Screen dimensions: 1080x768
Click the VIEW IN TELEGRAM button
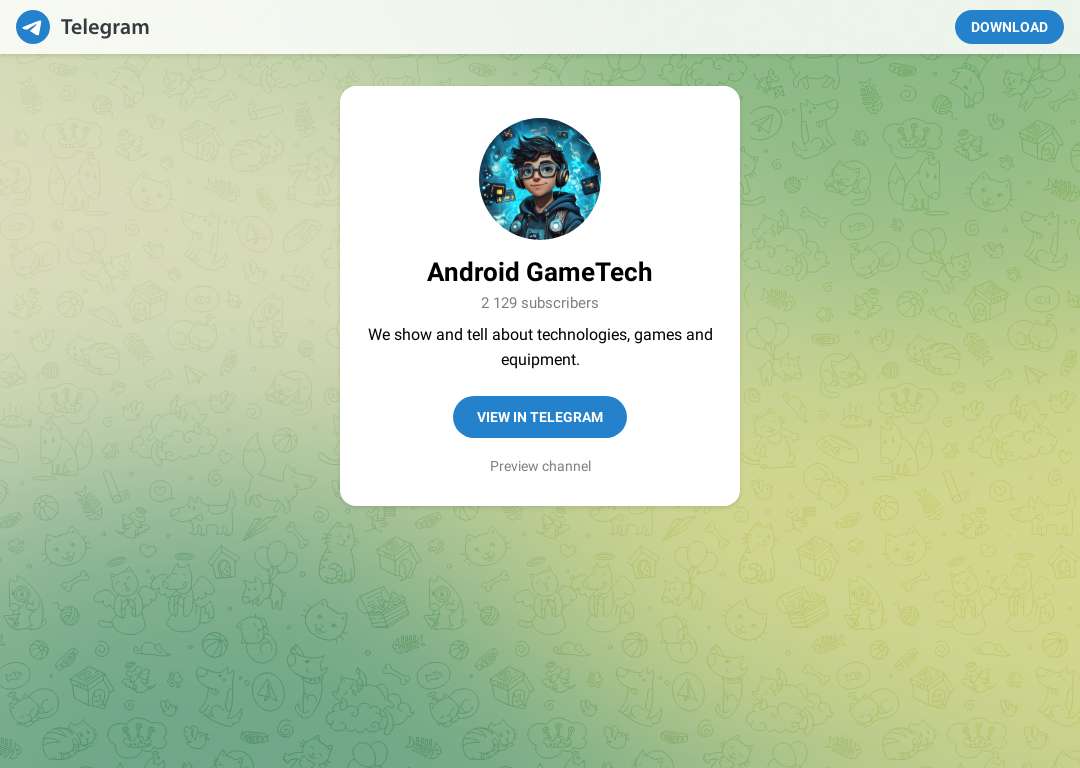(x=540, y=417)
